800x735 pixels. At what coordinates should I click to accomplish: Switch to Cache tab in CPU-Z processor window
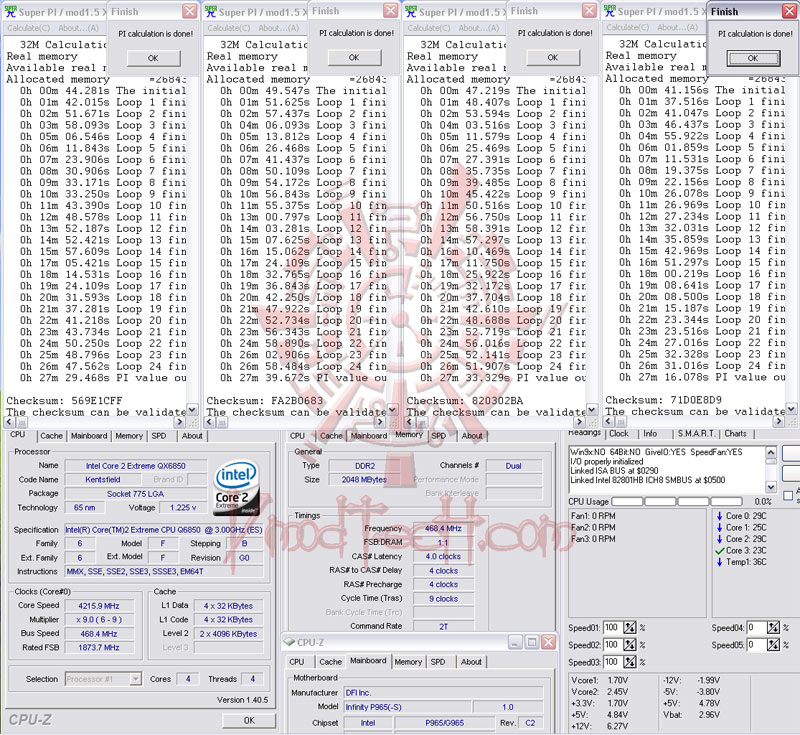click(51, 436)
